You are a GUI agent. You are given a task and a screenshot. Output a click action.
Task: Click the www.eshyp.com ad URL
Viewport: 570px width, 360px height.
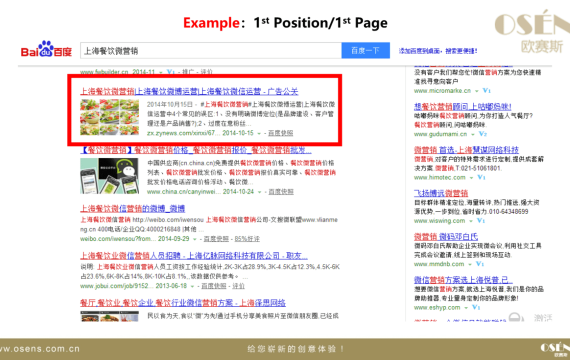tap(437, 308)
